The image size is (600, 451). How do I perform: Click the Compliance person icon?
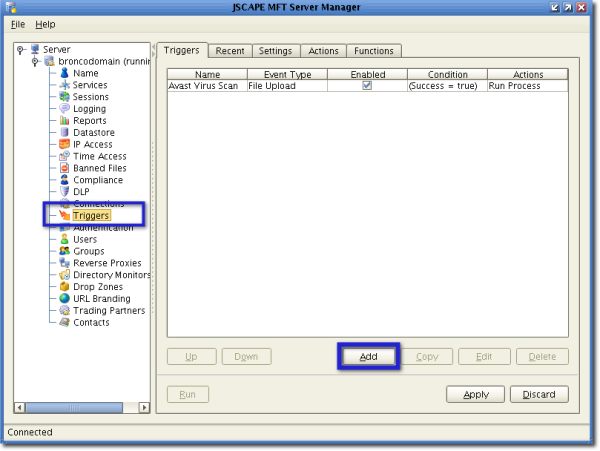tap(64, 180)
